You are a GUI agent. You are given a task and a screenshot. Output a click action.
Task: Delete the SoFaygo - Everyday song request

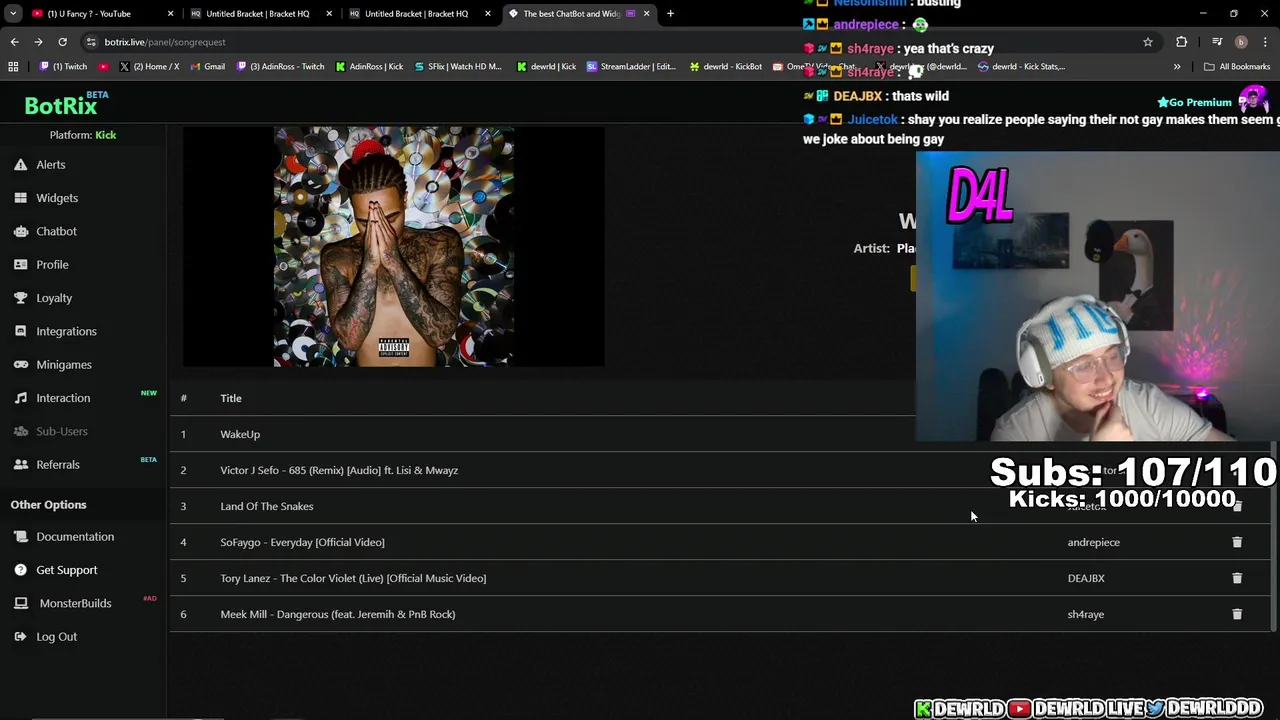click(x=1237, y=542)
